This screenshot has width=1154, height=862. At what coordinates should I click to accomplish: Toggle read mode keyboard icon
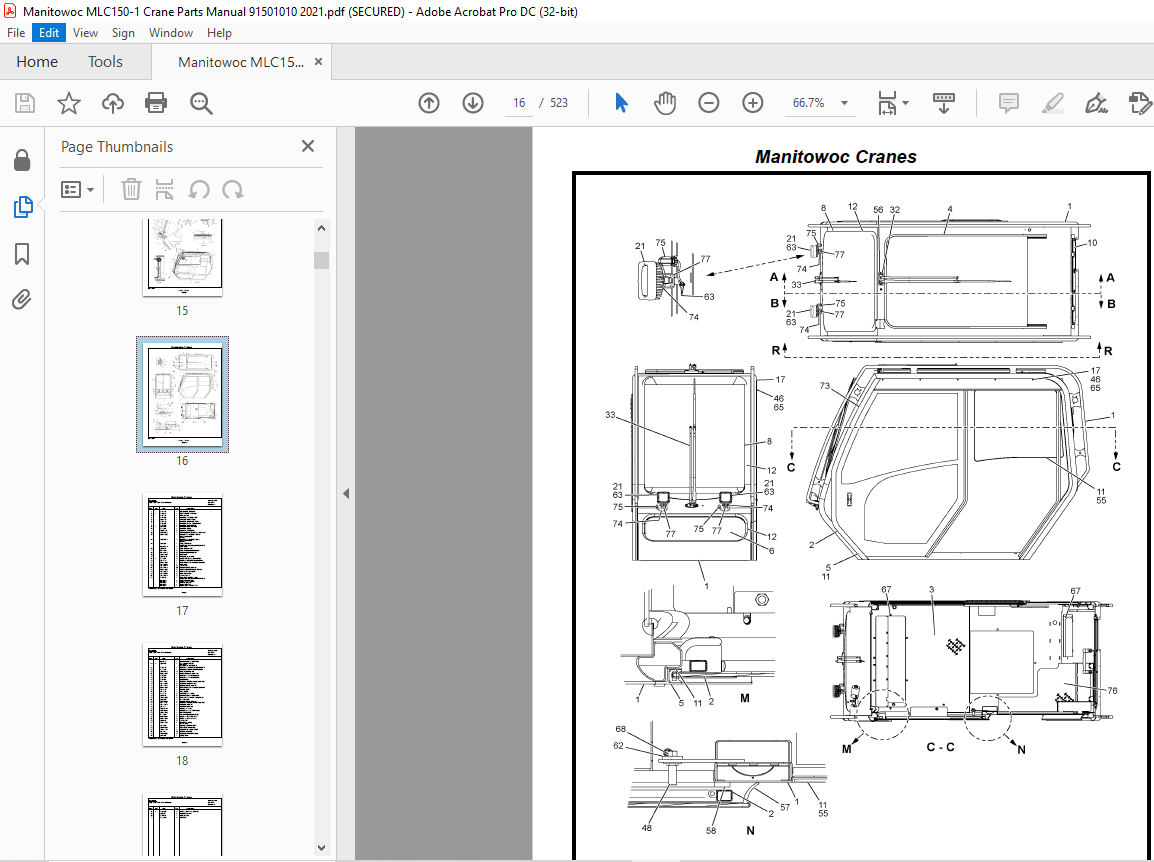point(944,103)
